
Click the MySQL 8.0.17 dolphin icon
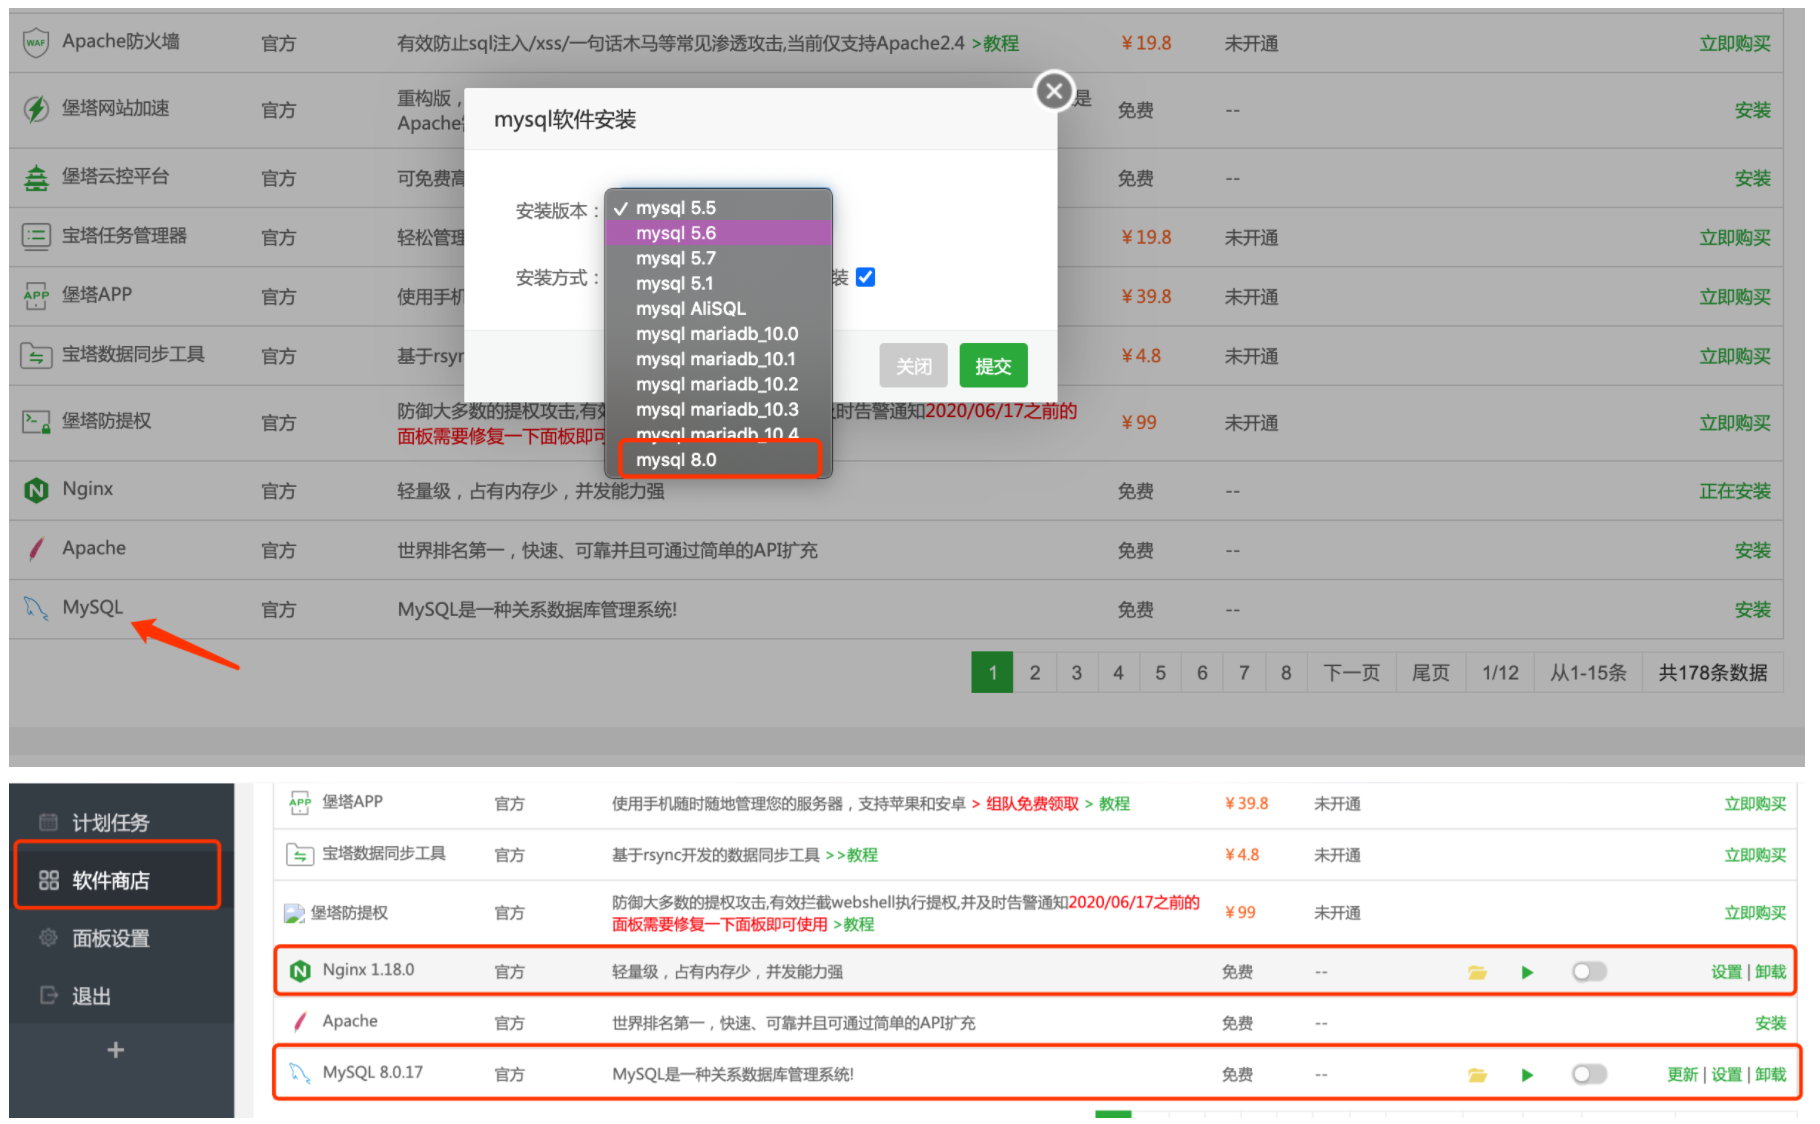point(300,1073)
